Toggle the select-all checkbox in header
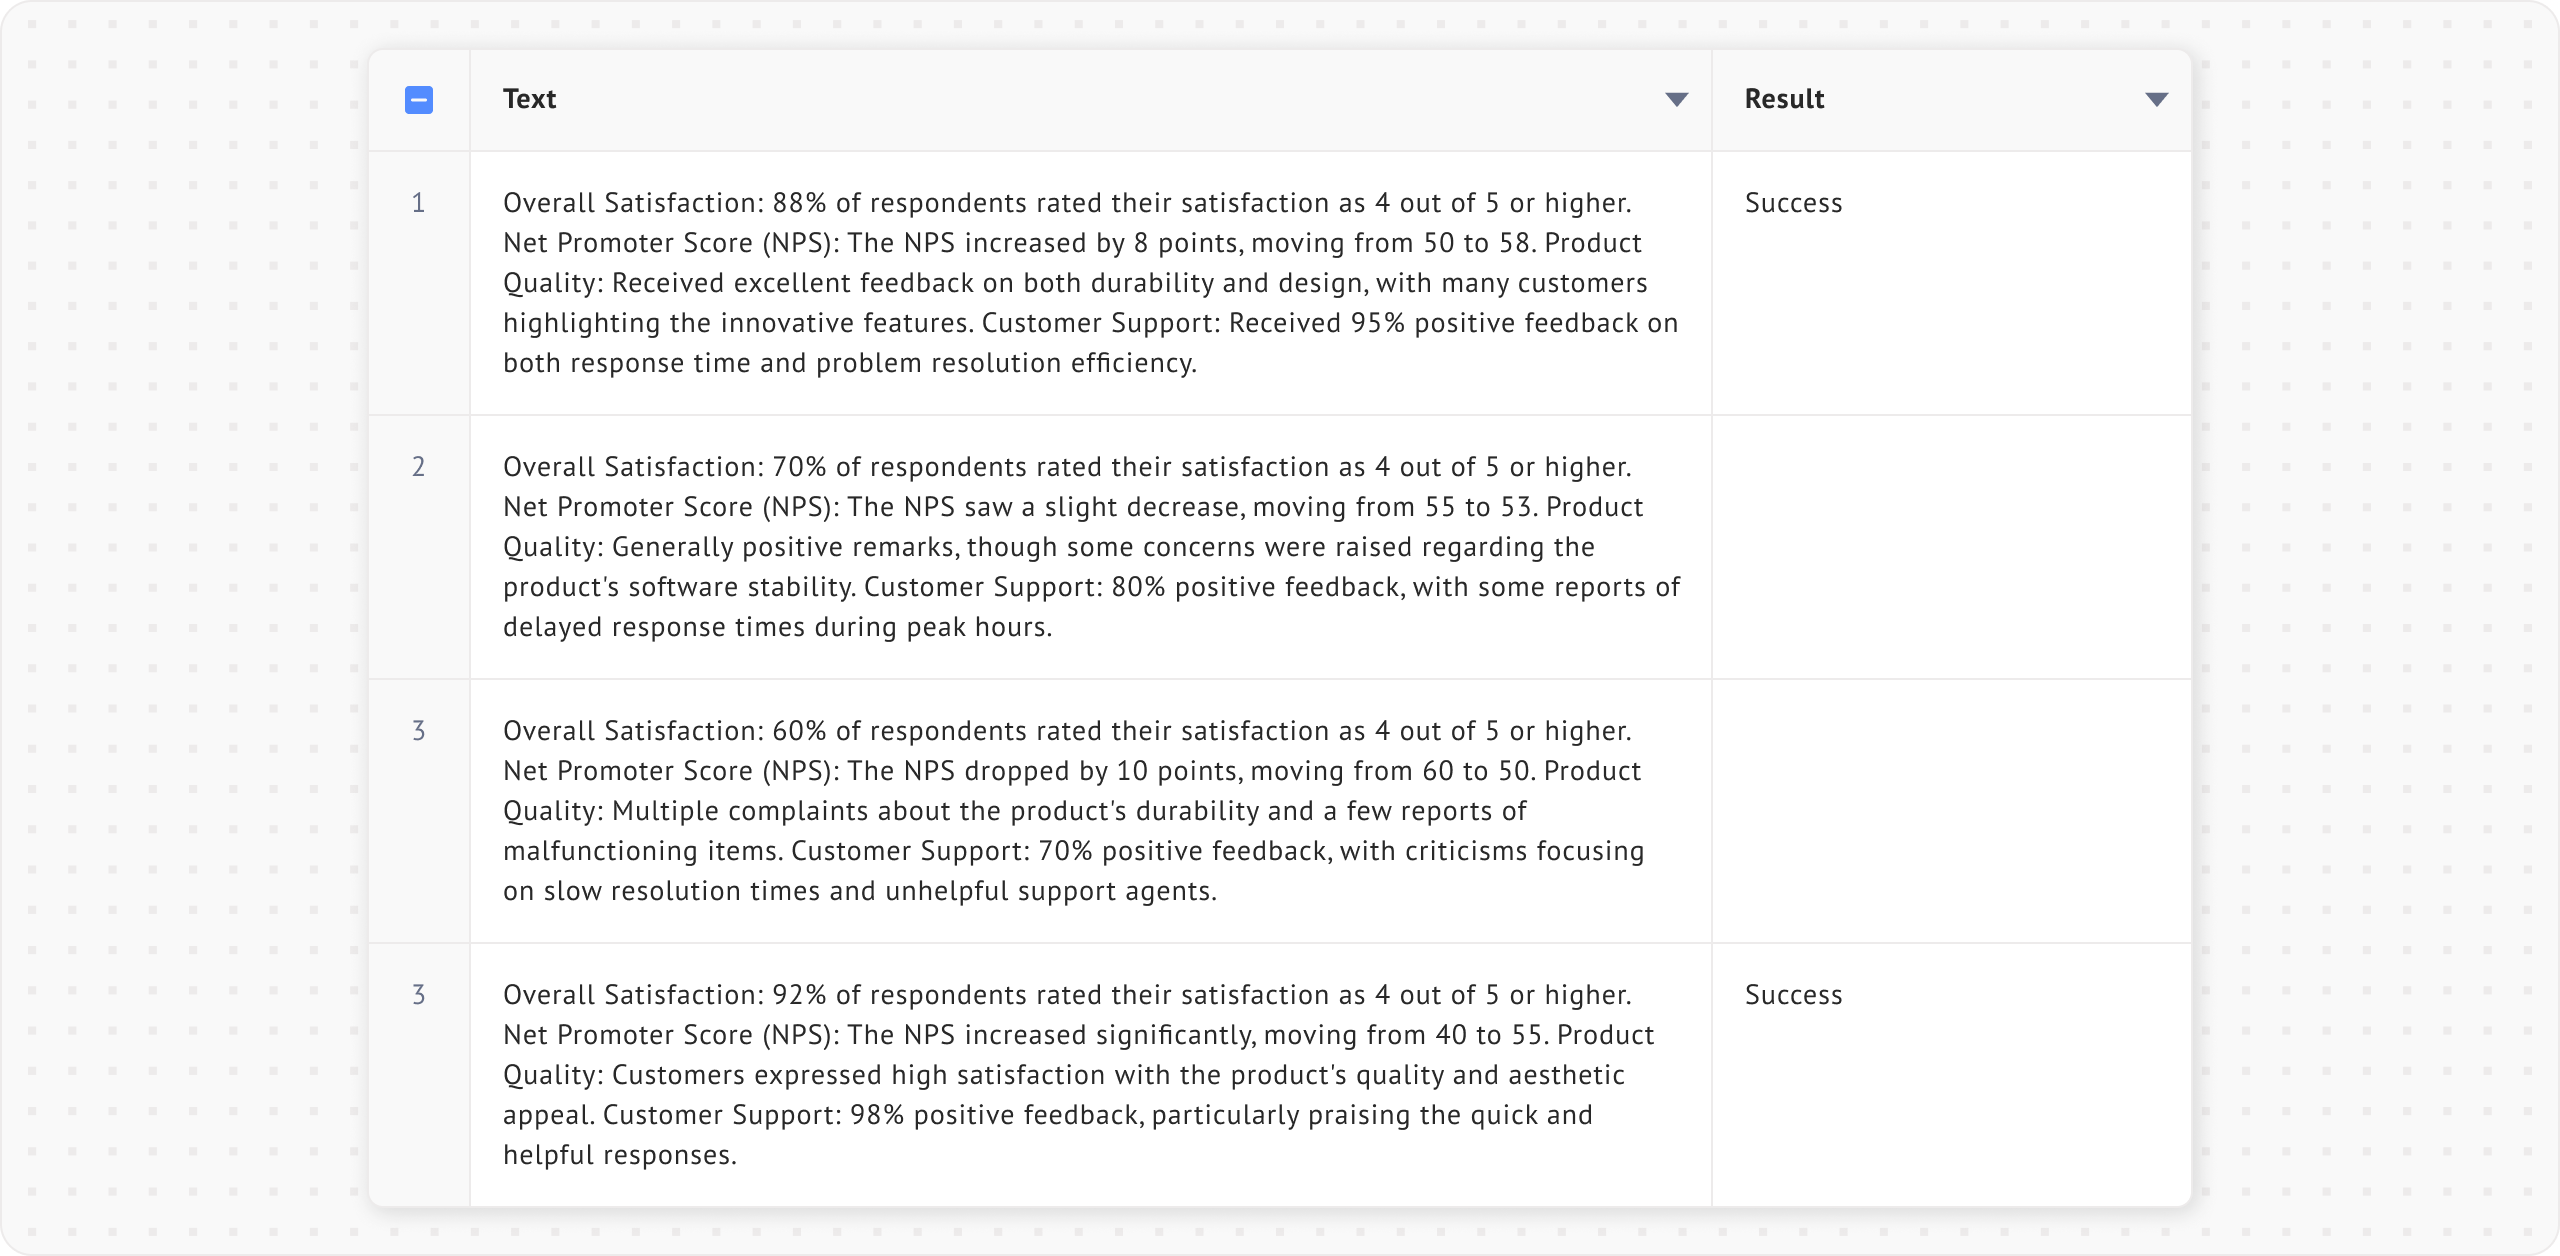The width and height of the screenshot is (2560, 1256). 419,100
